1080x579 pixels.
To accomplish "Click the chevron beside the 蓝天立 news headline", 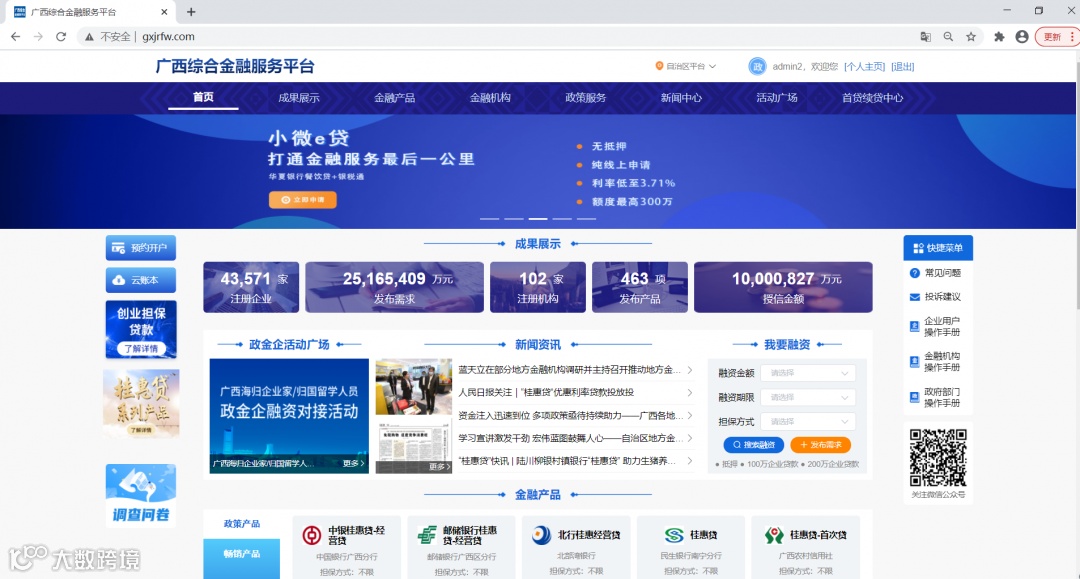I will [689, 370].
